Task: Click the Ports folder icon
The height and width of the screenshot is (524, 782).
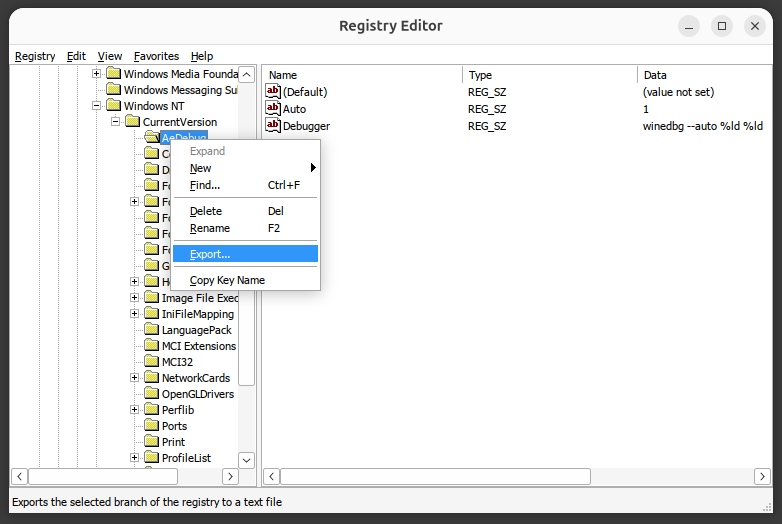Action: click(x=152, y=425)
